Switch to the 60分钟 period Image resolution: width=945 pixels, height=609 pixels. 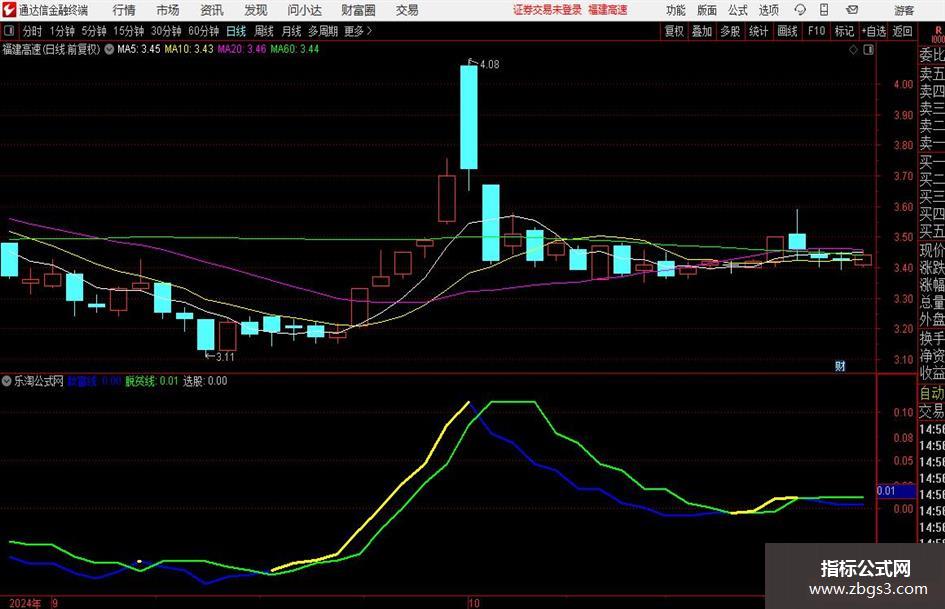tap(203, 31)
